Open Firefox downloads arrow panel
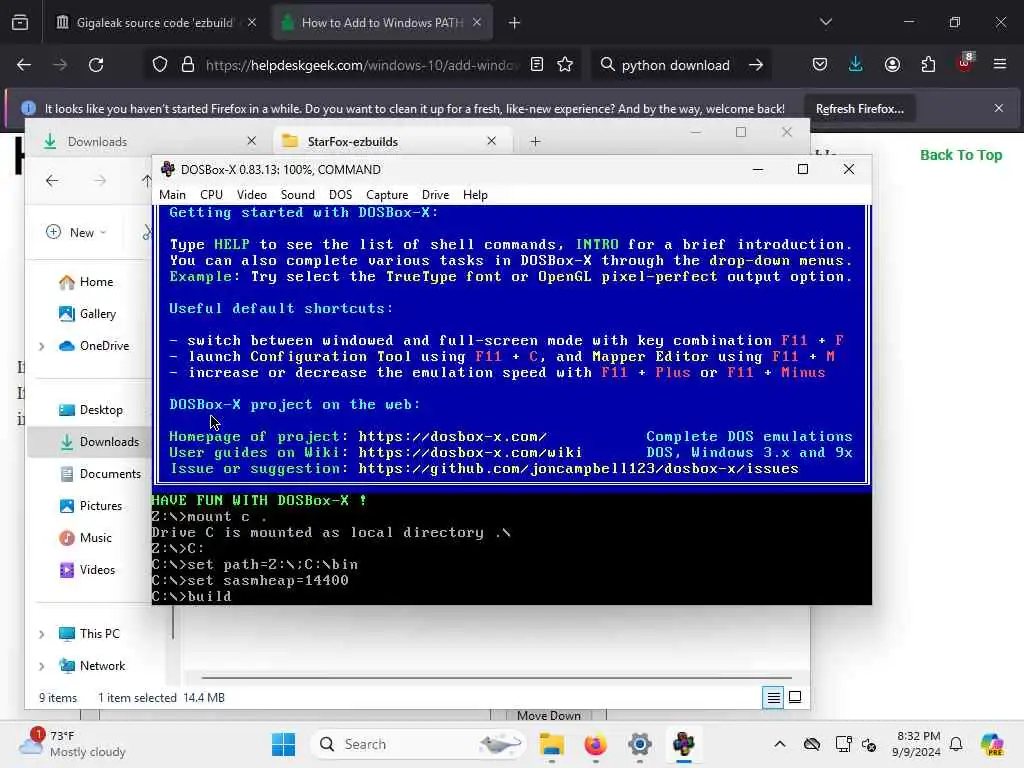The height and width of the screenshot is (768, 1024). click(x=856, y=65)
